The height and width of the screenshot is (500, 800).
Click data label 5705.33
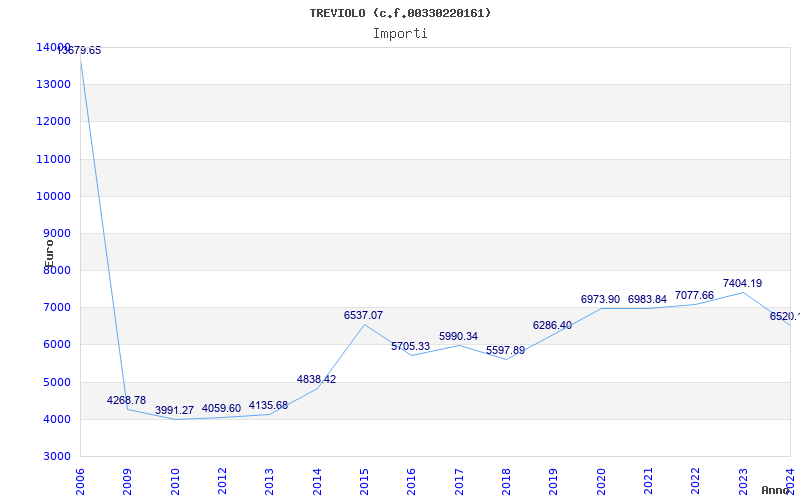411,346
